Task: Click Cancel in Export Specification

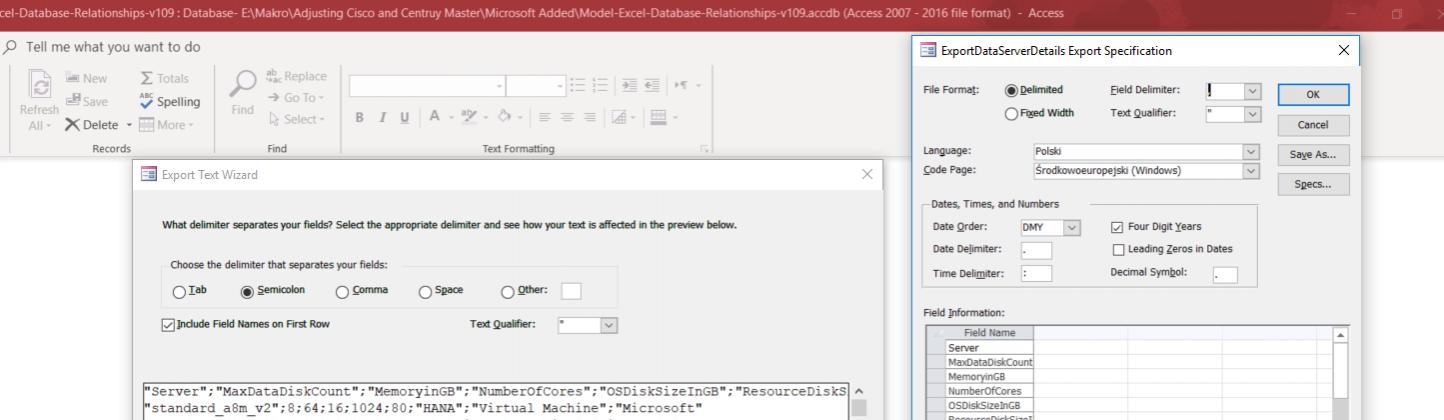Action: 1313,125
